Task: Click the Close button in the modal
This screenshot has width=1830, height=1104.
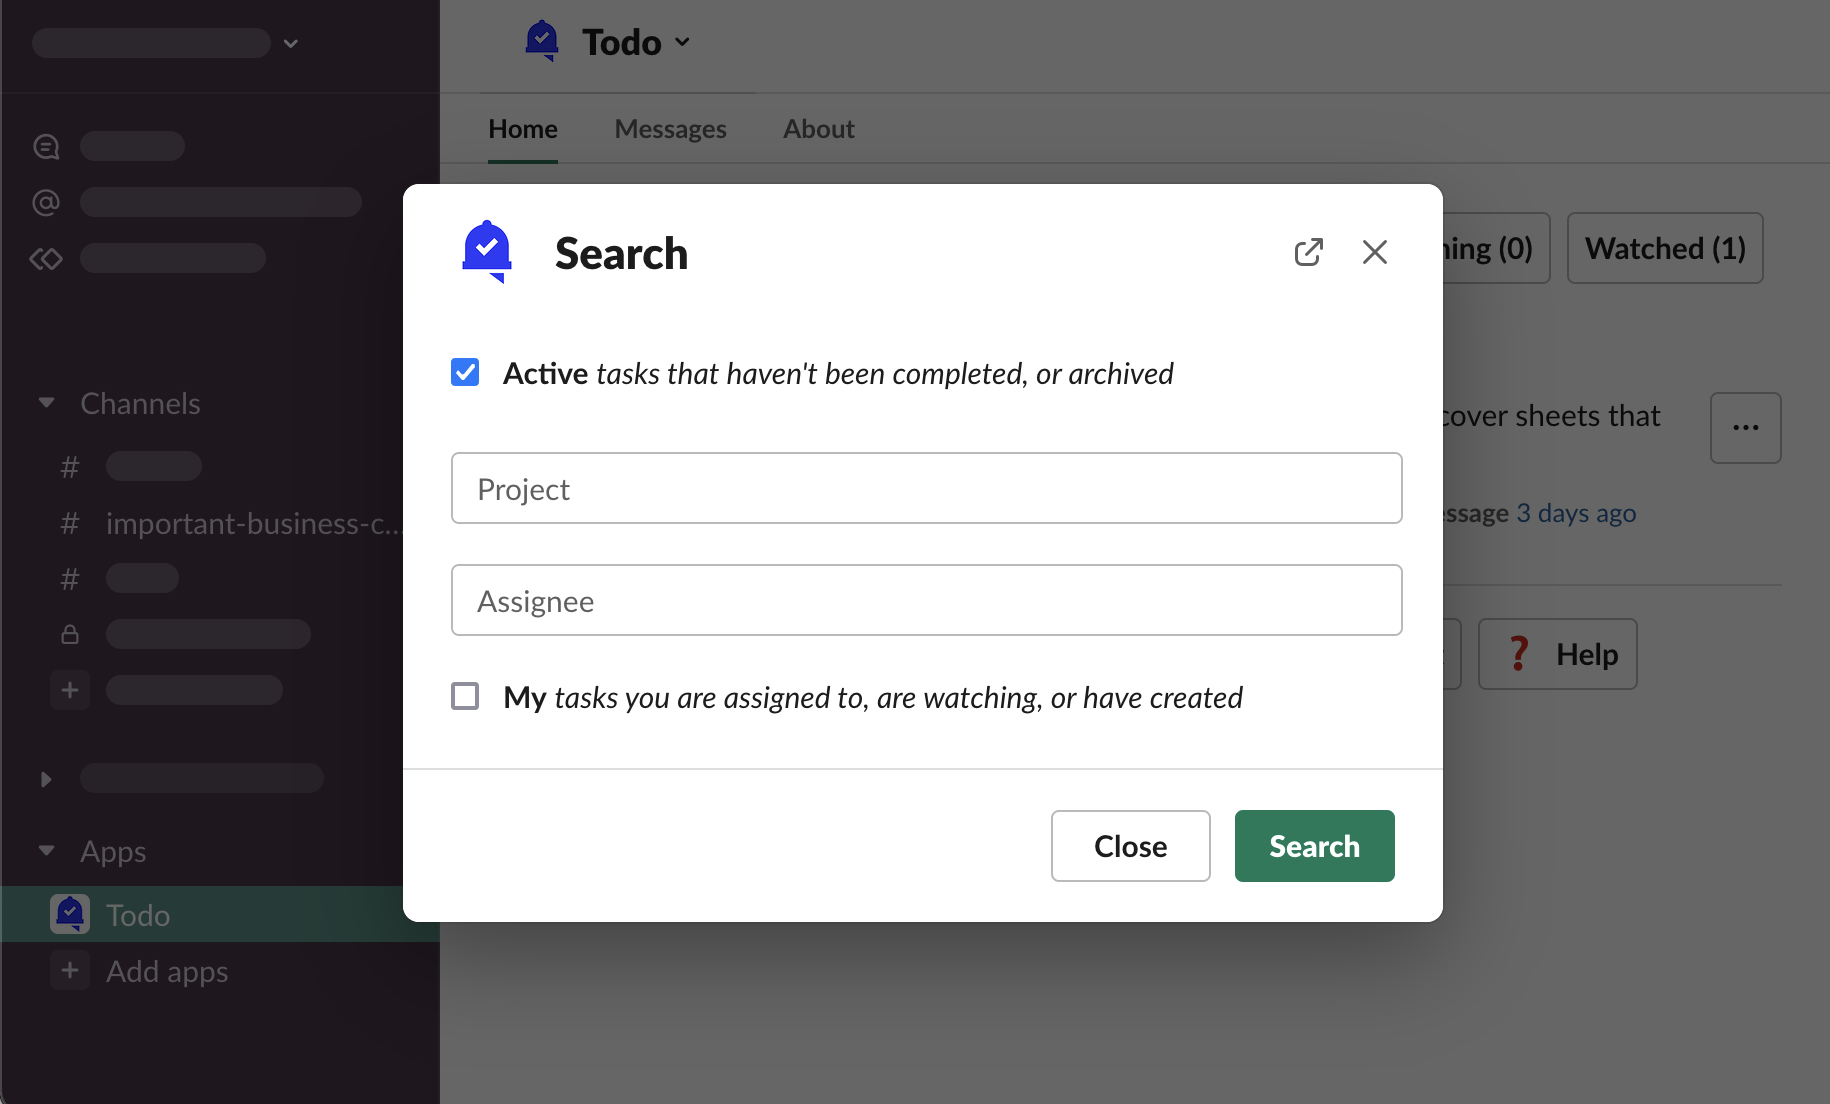Action: click(x=1130, y=846)
